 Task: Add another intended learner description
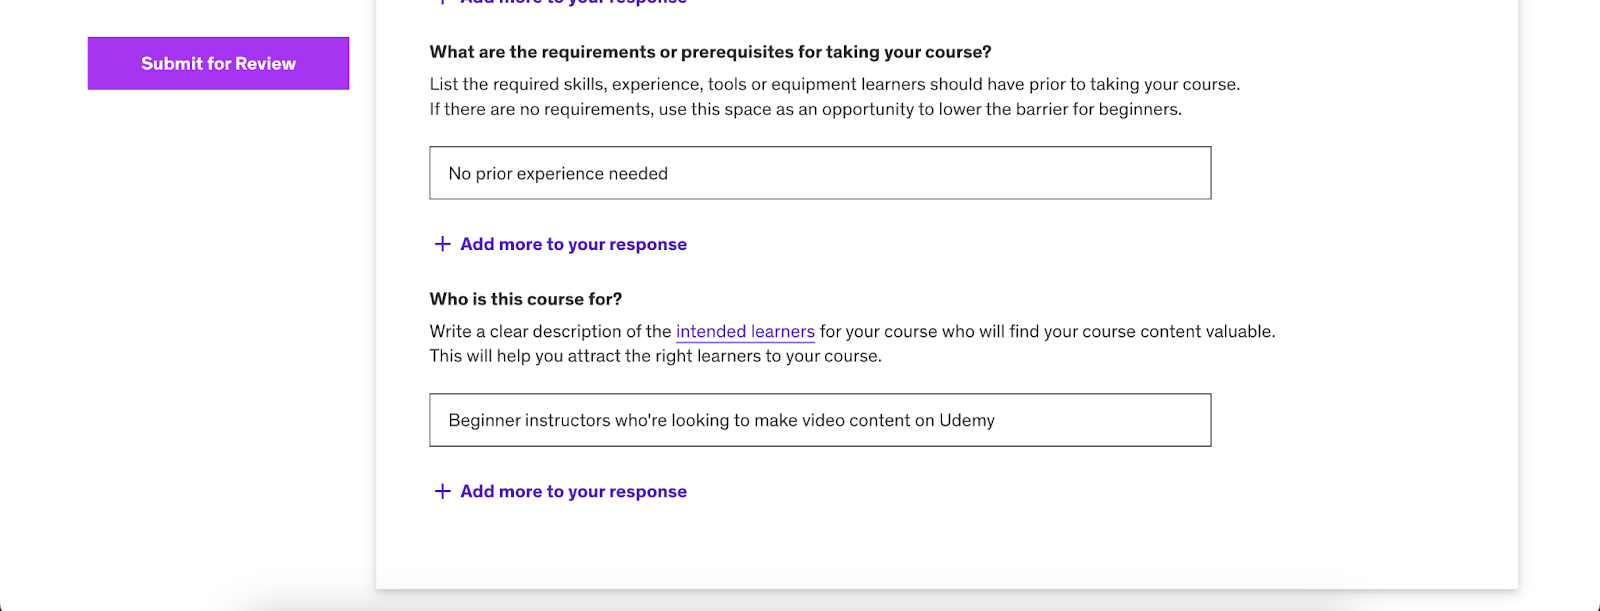tap(572, 491)
